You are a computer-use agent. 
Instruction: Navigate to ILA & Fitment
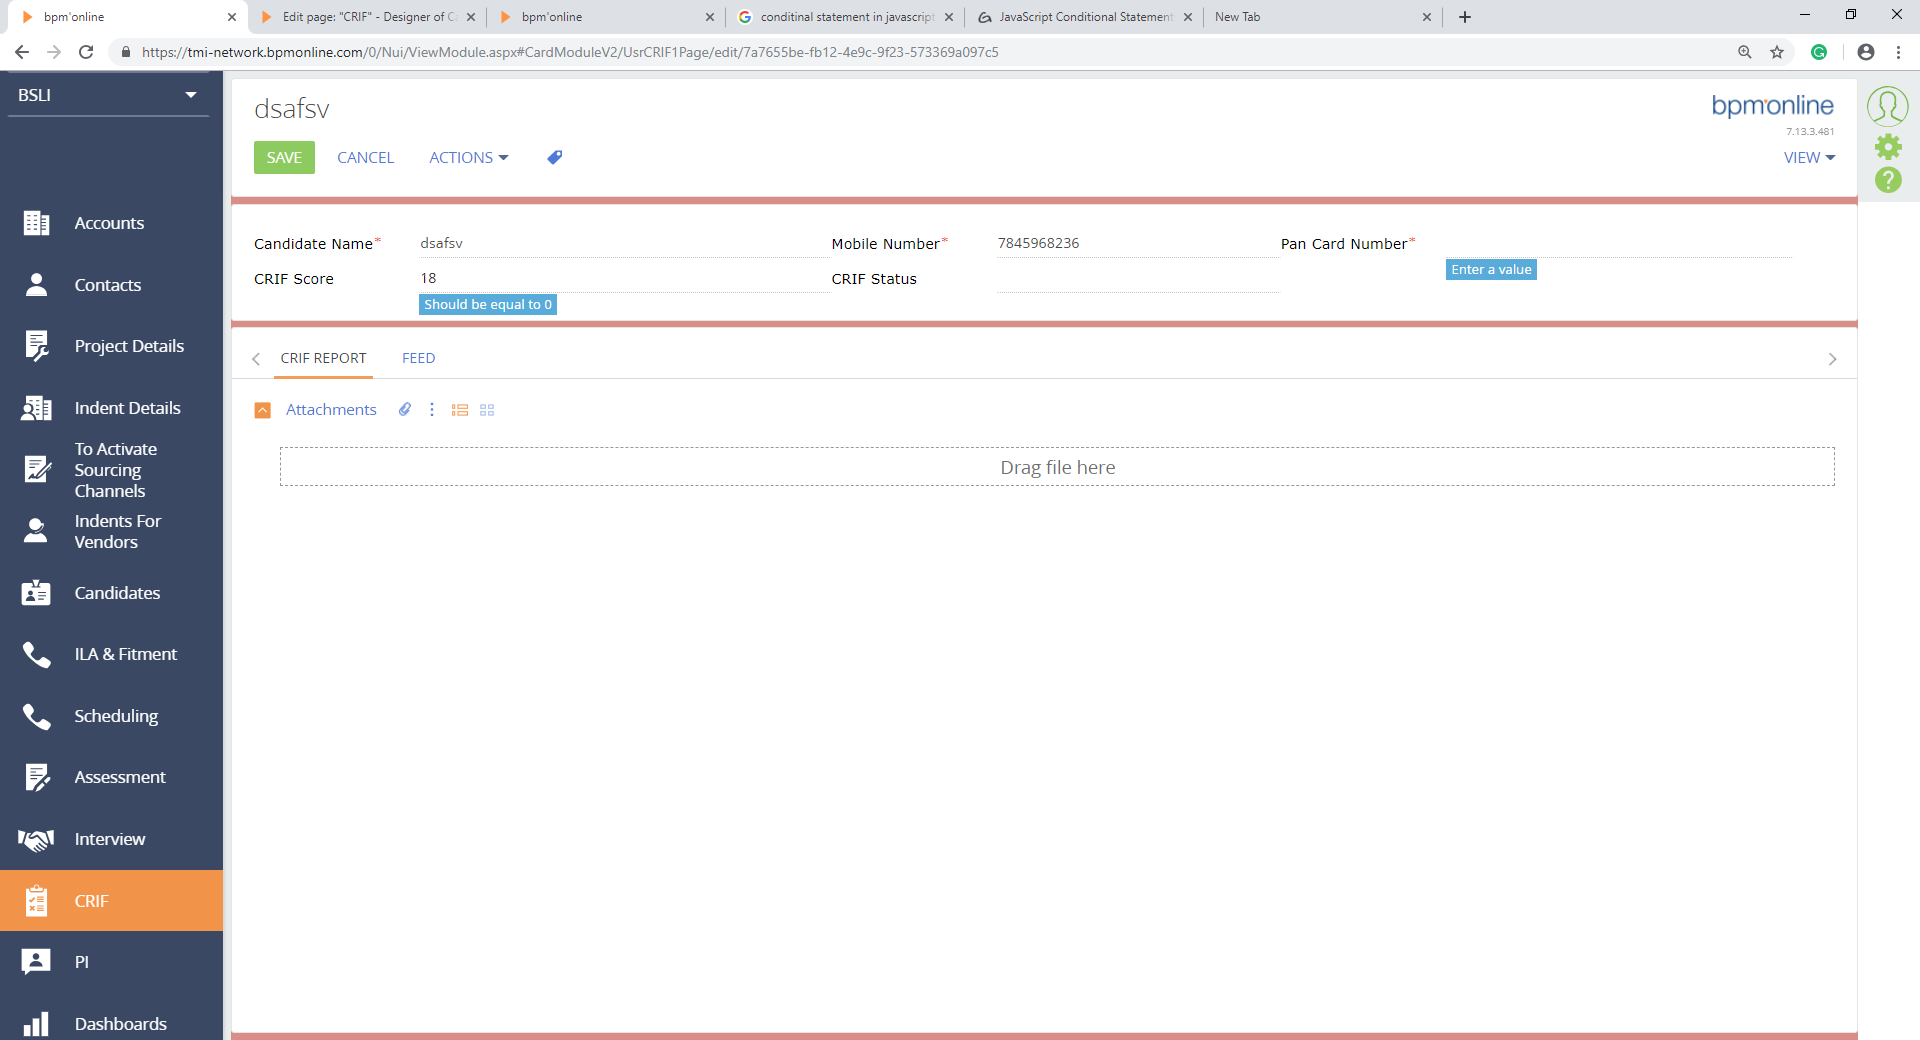click(125, 653)
